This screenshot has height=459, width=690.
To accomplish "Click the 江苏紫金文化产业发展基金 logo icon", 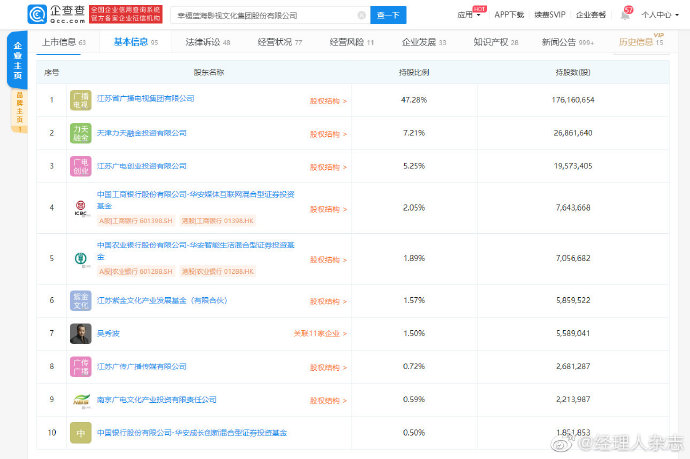I will tap(81, 300).
